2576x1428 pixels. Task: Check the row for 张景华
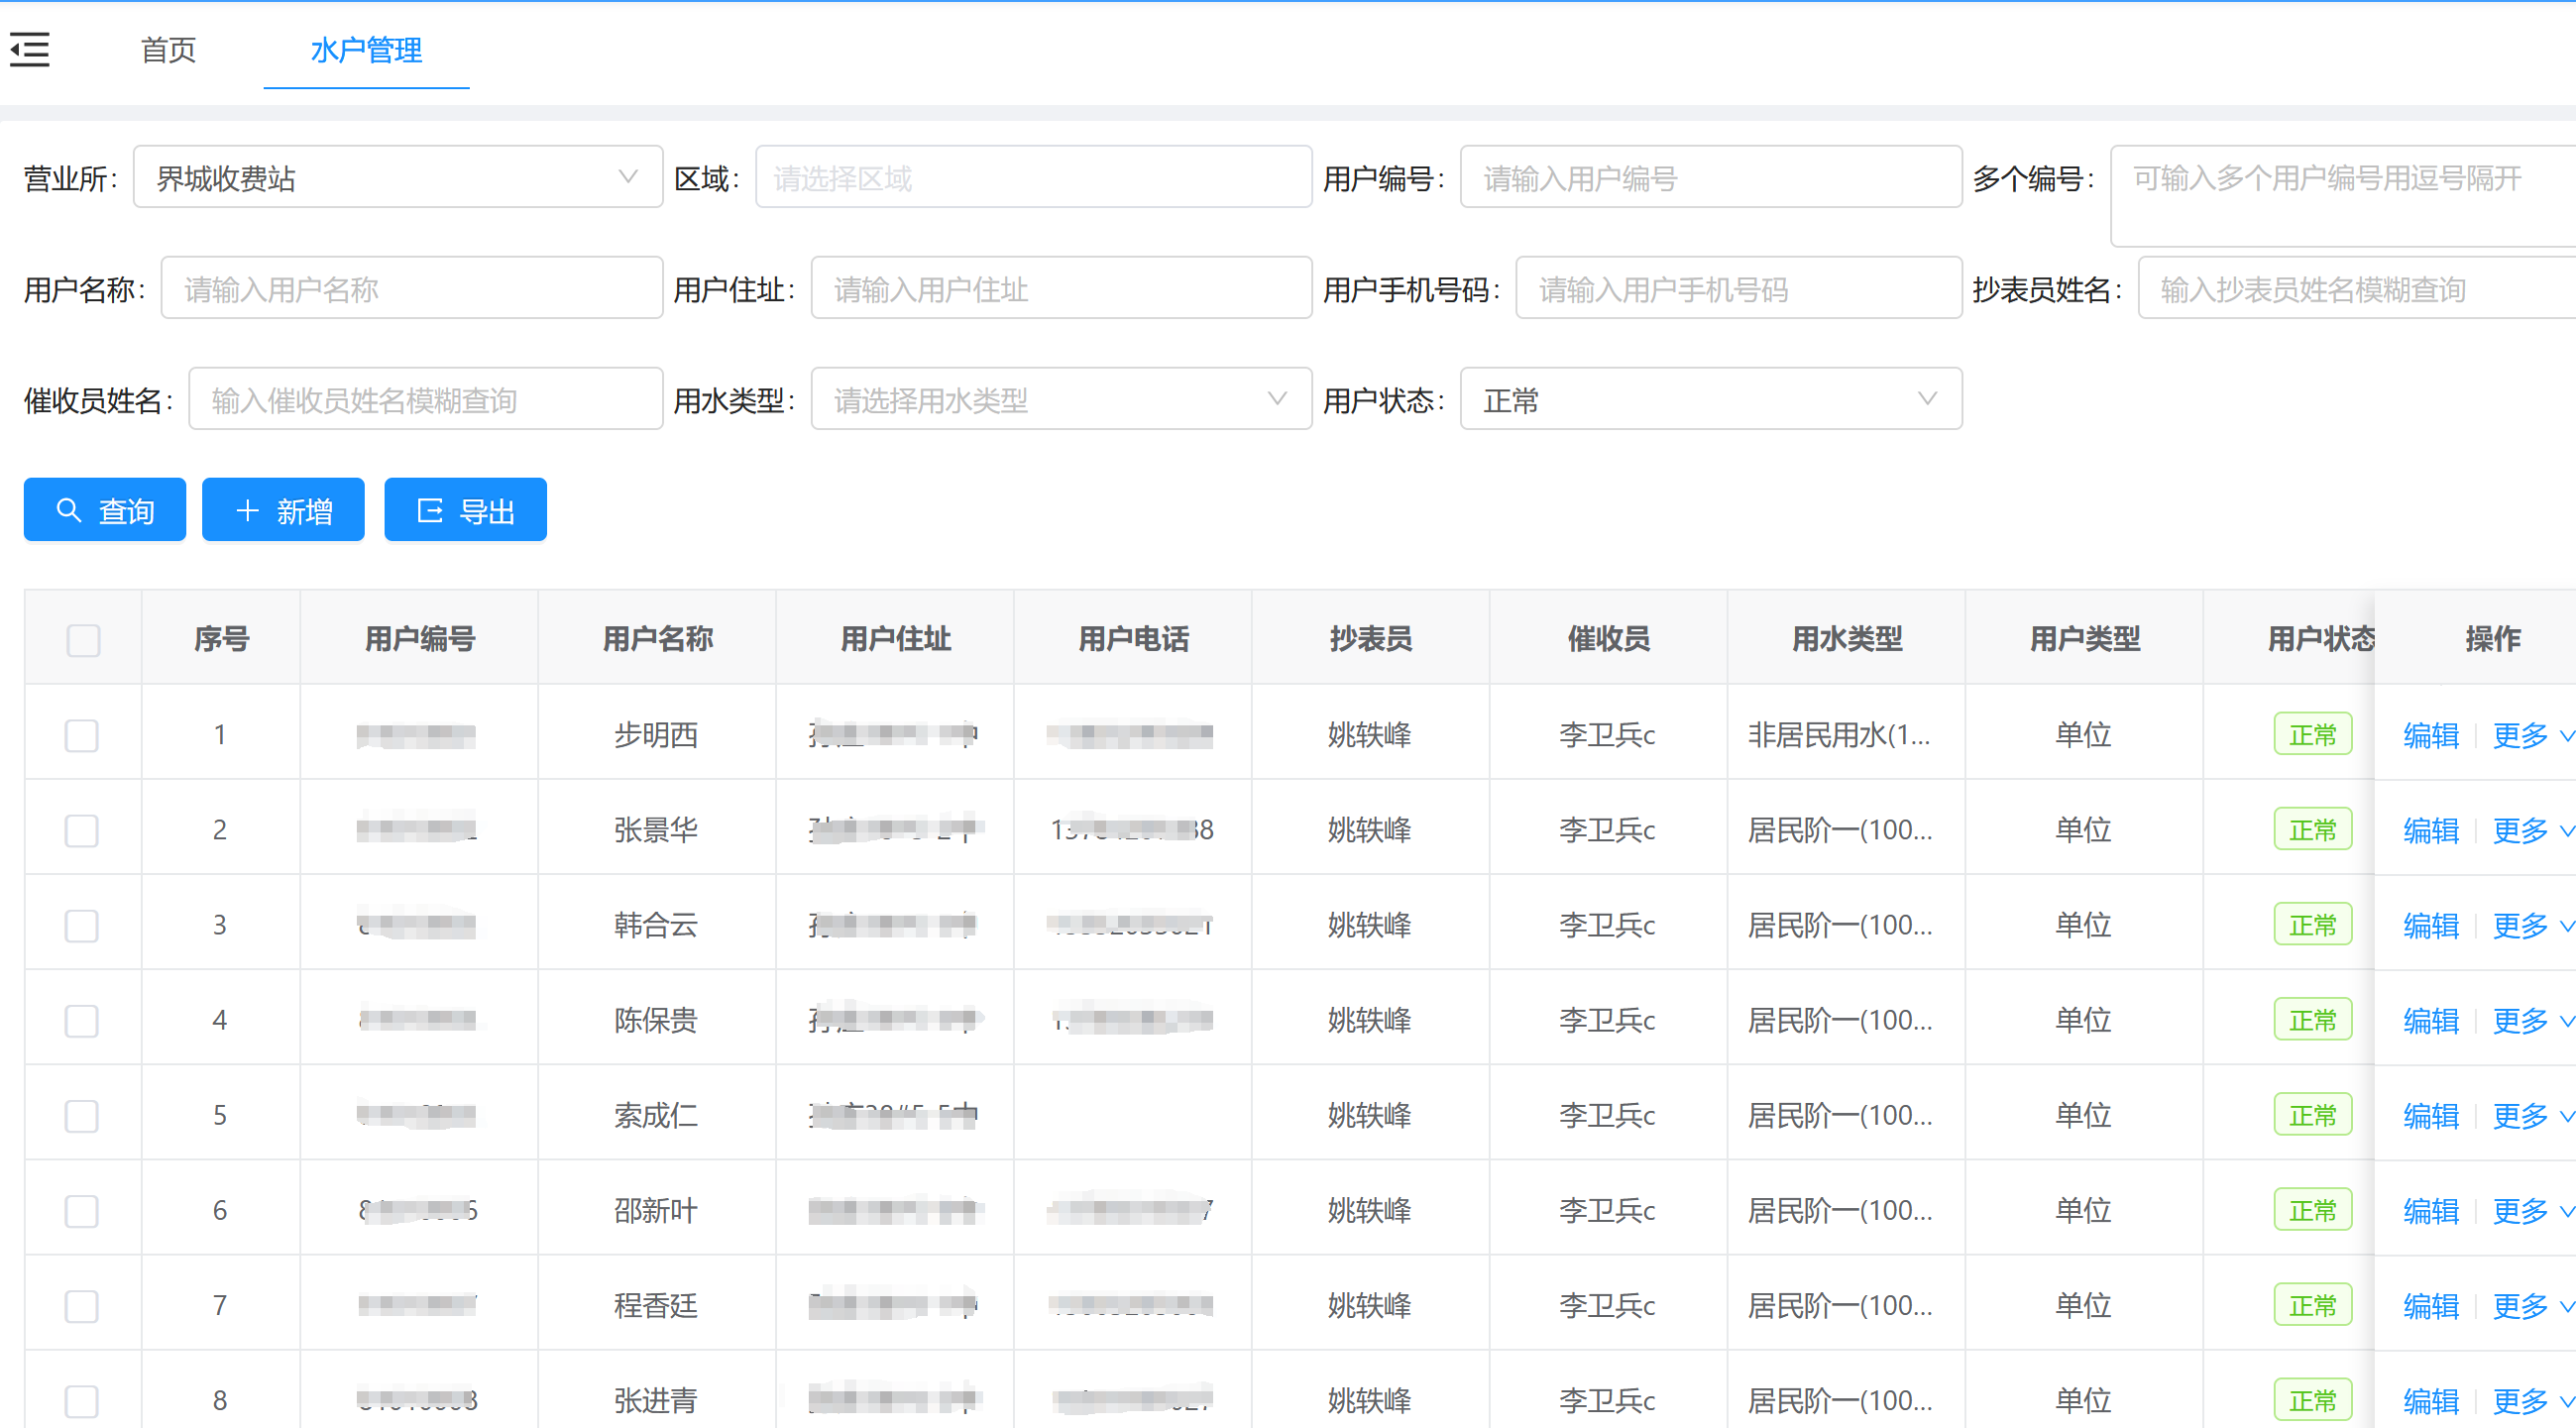(x=82, y=829)
